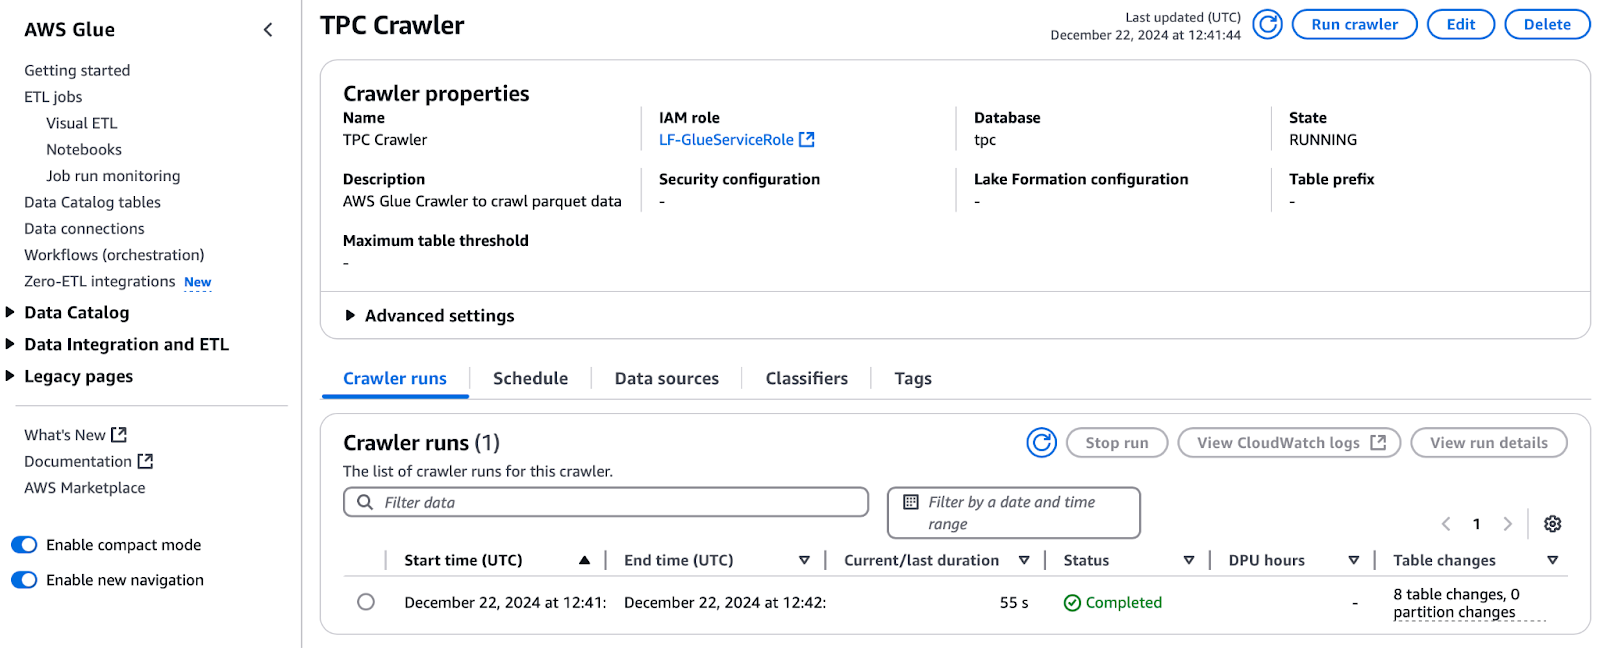This screenshot has height=648, width=1600.
Task: Click calendar icon in date range filter
Action: click(911, 502)
